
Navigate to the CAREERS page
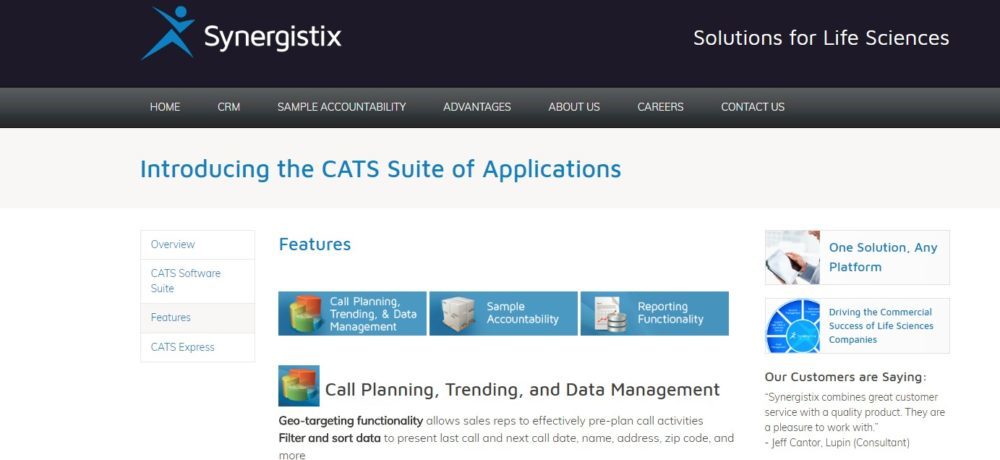[x=661, y=107]
